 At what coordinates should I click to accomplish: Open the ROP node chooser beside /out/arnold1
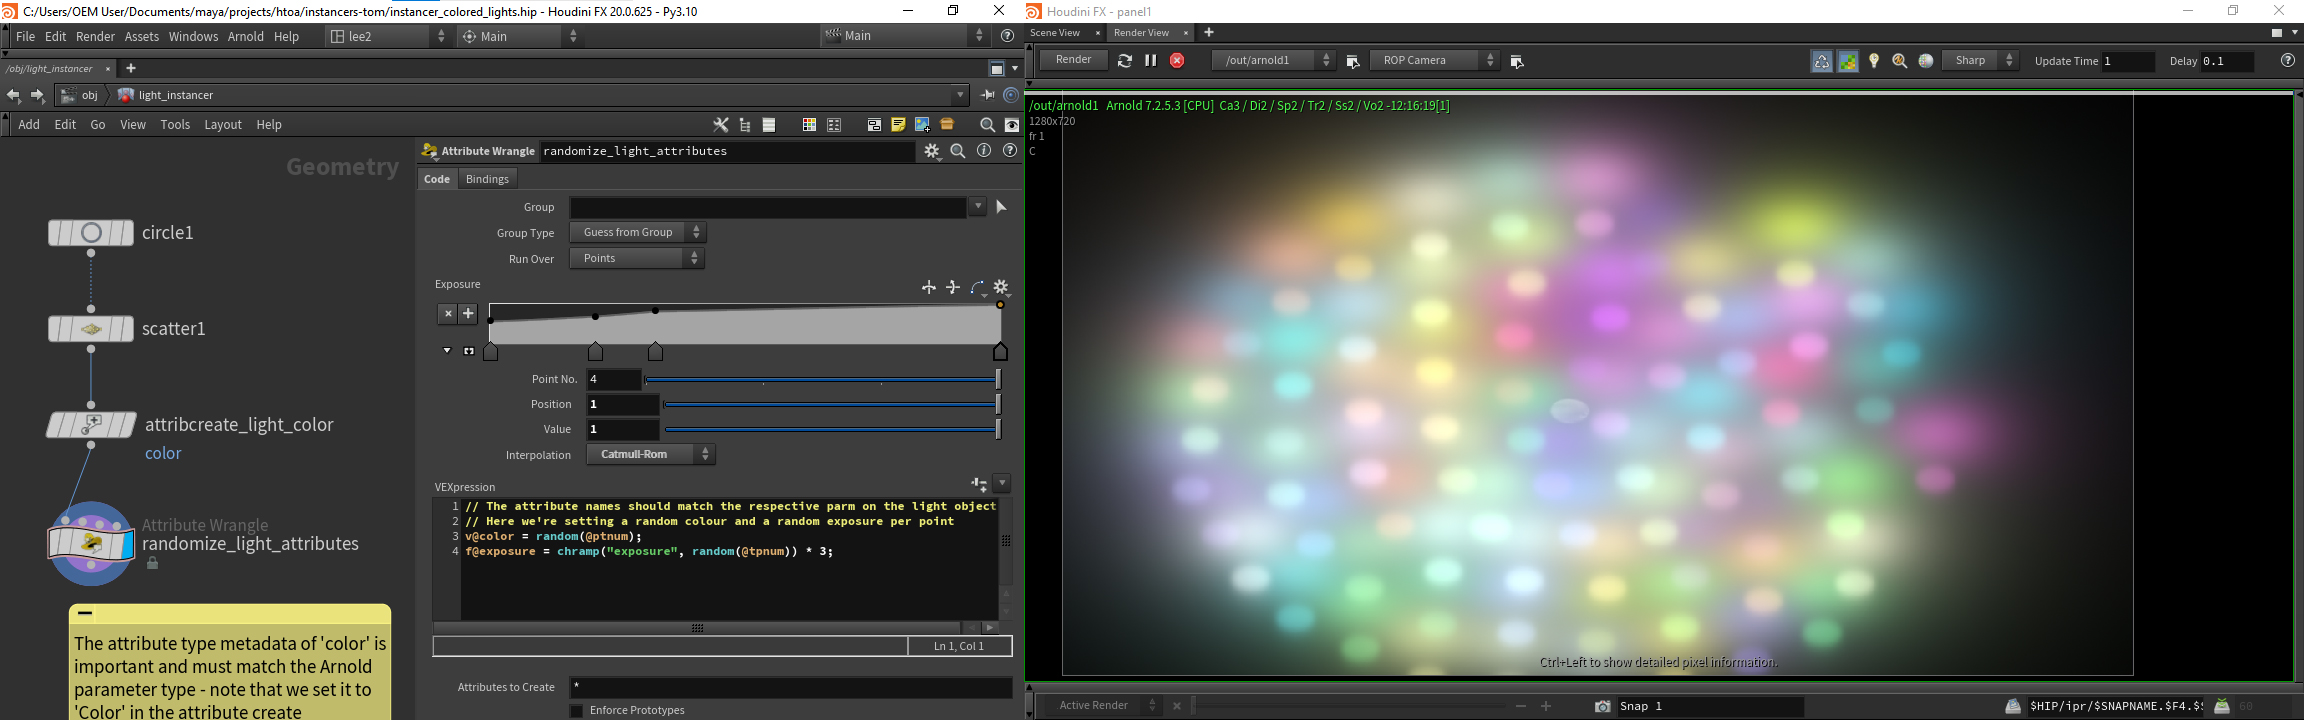(x=1353, y=61)
